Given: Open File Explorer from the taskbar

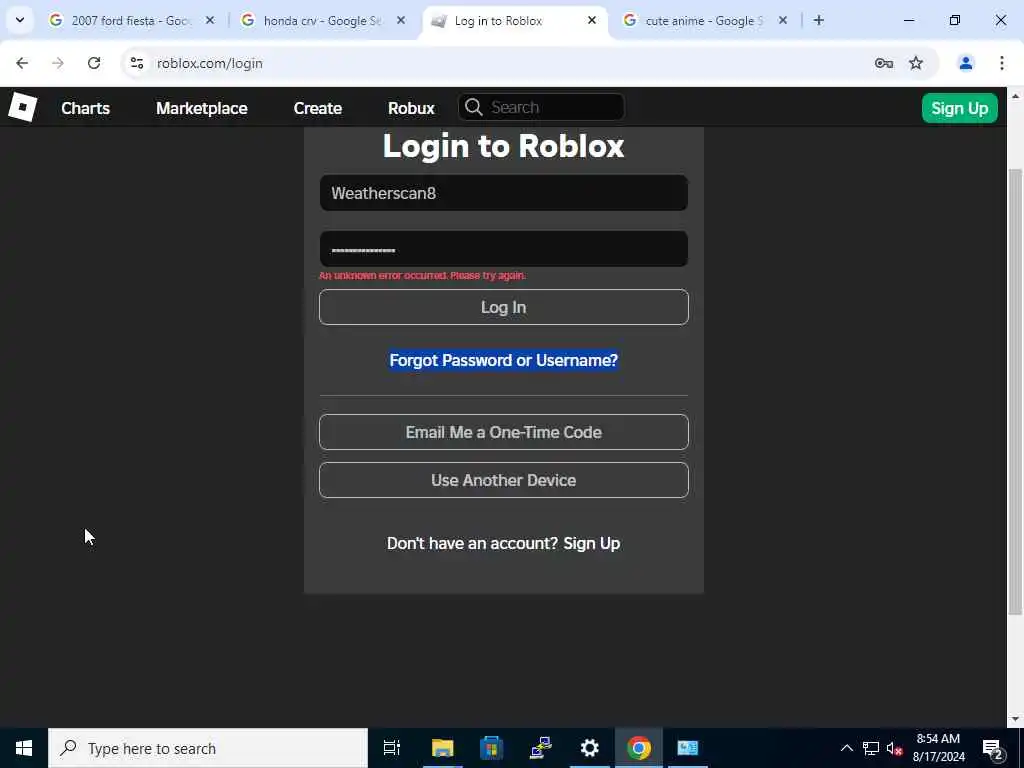Looking at the screenshot, I should 442,748.
